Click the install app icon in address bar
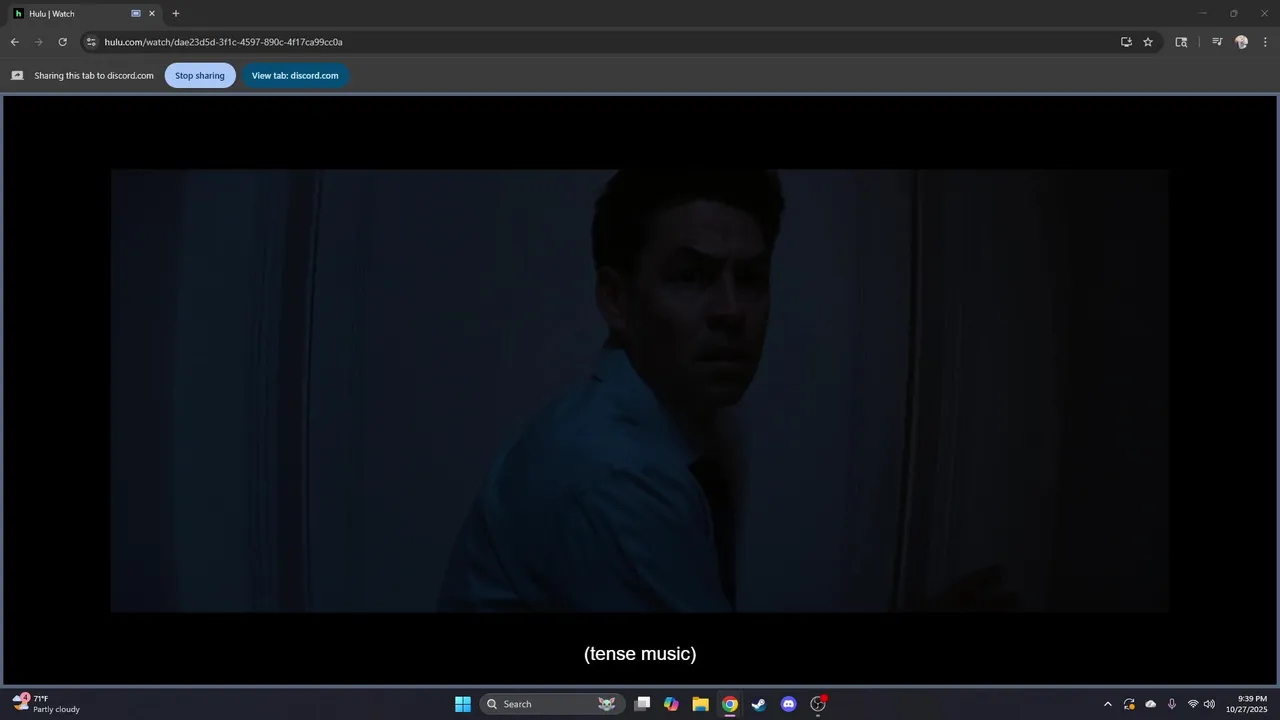This screenshot has width=1280, height=720. point(1126,42)
